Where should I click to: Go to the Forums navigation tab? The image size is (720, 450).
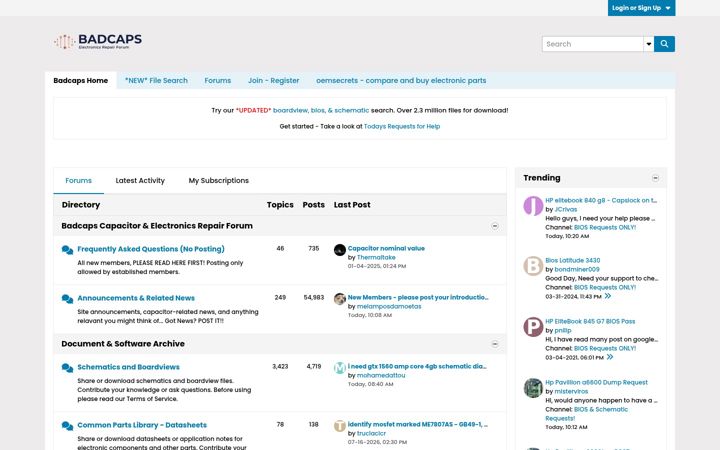click(218, 80)
